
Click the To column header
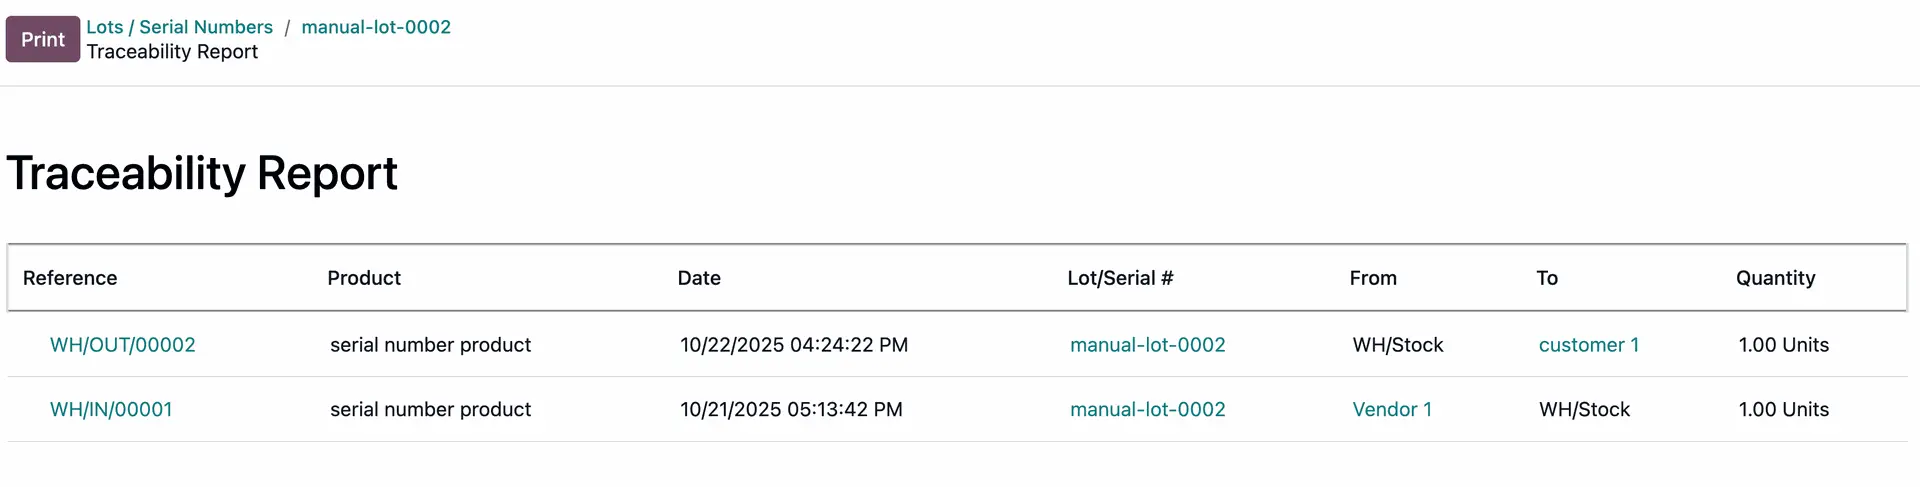1547,278
